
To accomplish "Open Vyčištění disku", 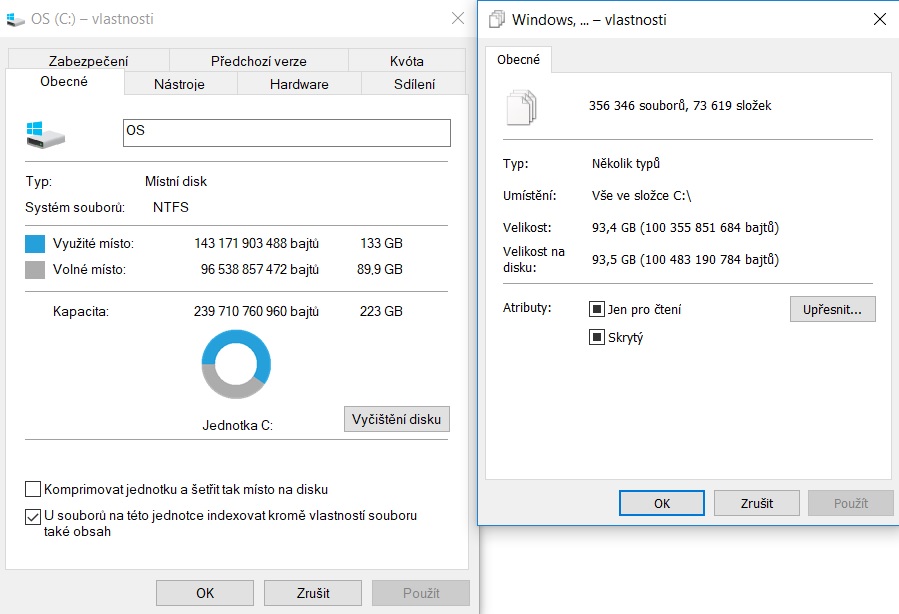I will [397, 419].
